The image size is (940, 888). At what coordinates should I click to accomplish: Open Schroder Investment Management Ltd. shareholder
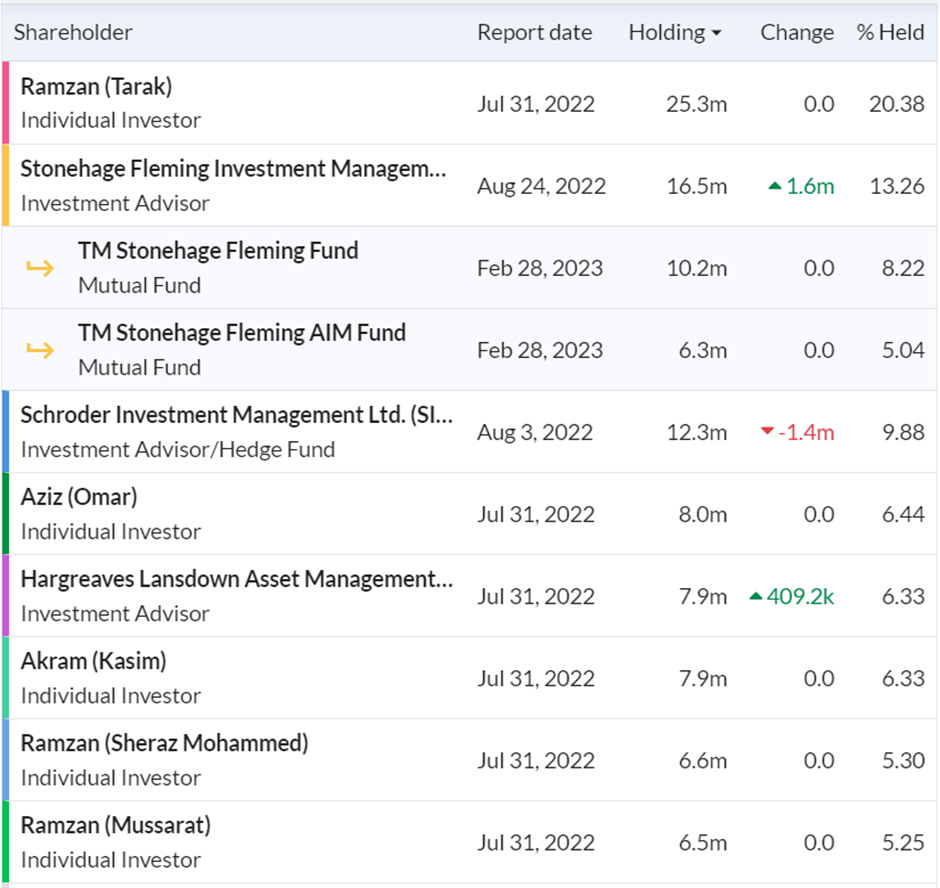(237, 415)
